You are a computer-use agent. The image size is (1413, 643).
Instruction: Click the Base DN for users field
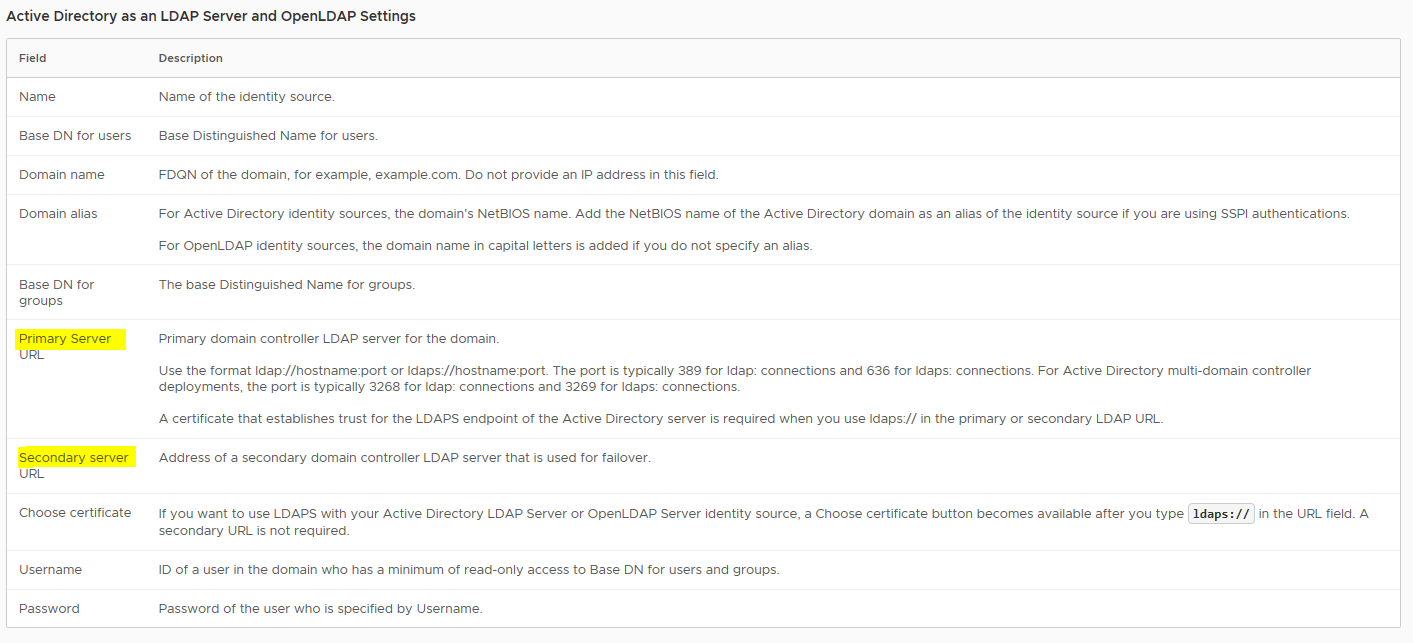75,136
